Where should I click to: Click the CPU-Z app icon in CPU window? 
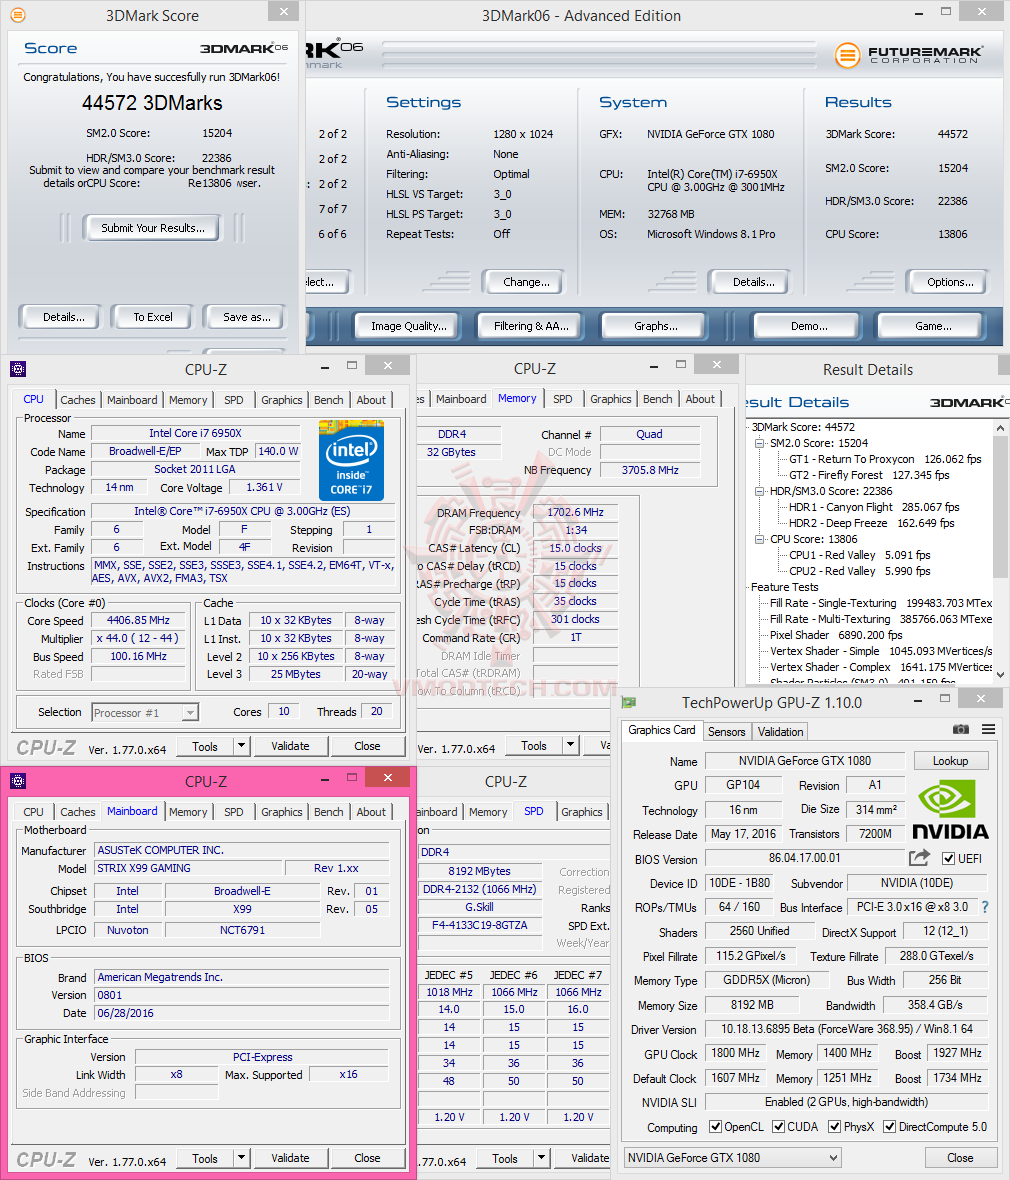click(18, 369)
